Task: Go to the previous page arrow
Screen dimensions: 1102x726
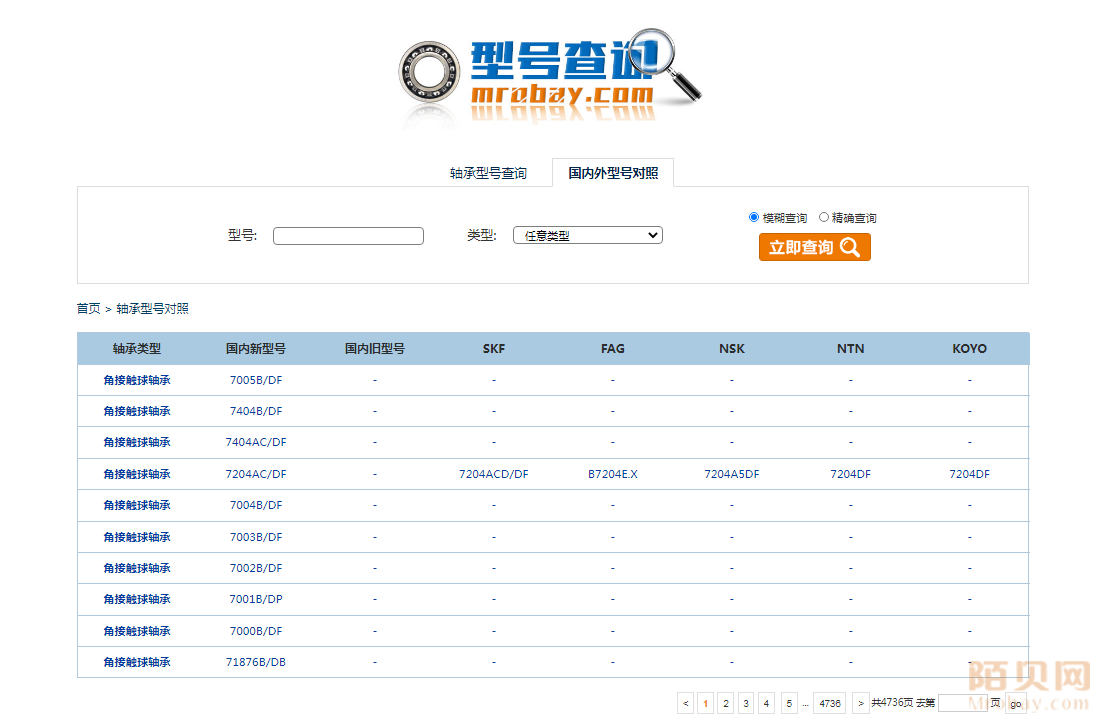Action: click(x=685, y=703)
